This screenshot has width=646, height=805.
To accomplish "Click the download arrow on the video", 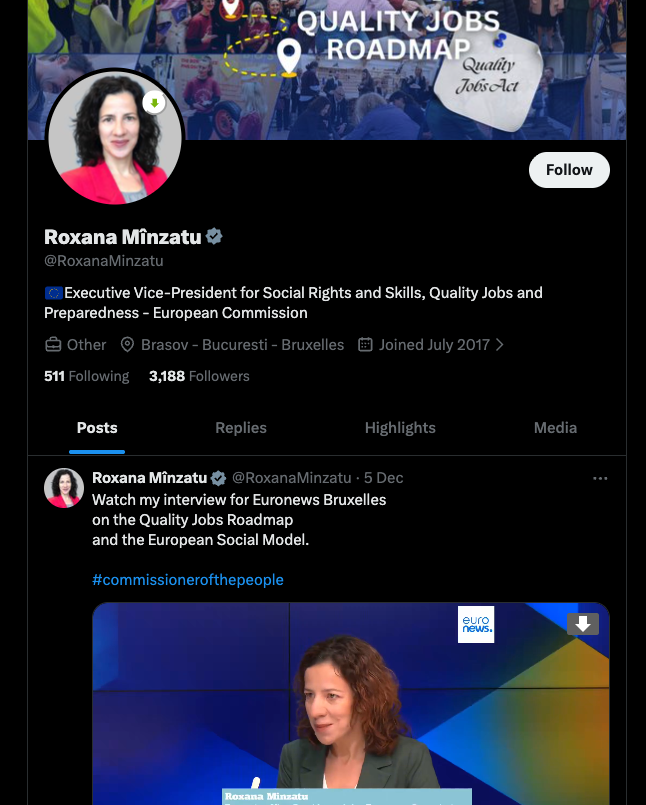I will click(x=583, y=624).
